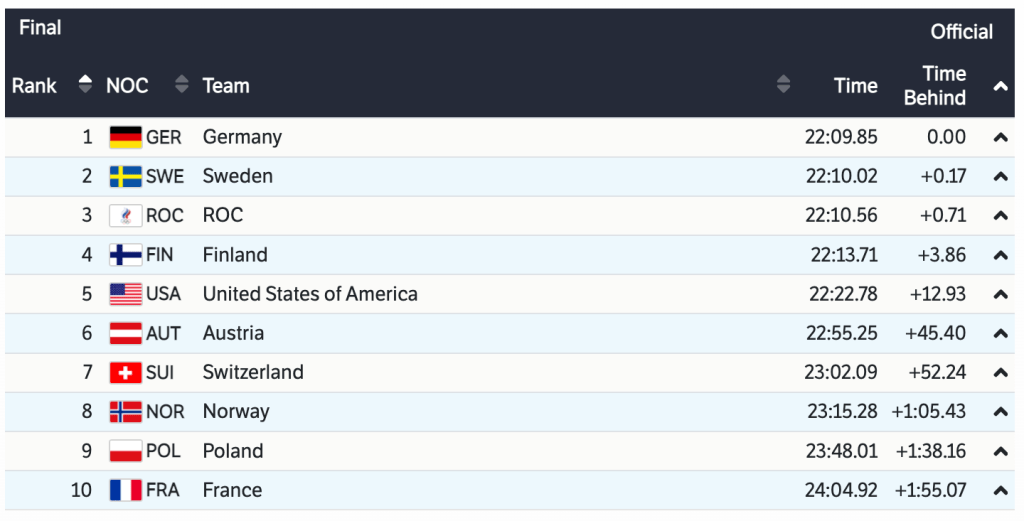
Task: Select Switzerland's time 23:02.09 cell
Action: [x=840, y=372]
